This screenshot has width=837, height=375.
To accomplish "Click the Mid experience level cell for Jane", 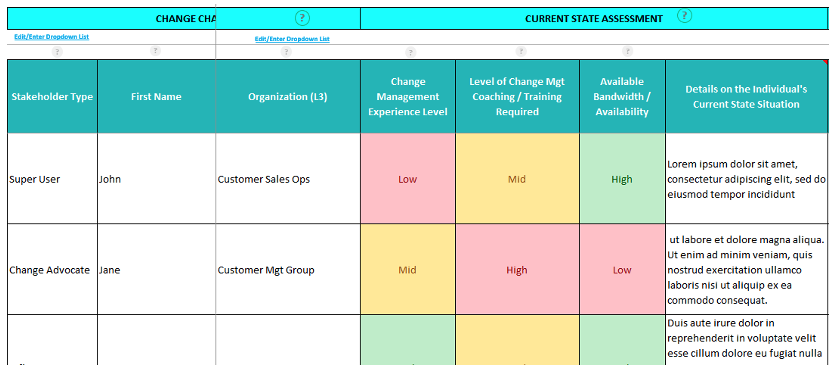I will tap(408, 269).
